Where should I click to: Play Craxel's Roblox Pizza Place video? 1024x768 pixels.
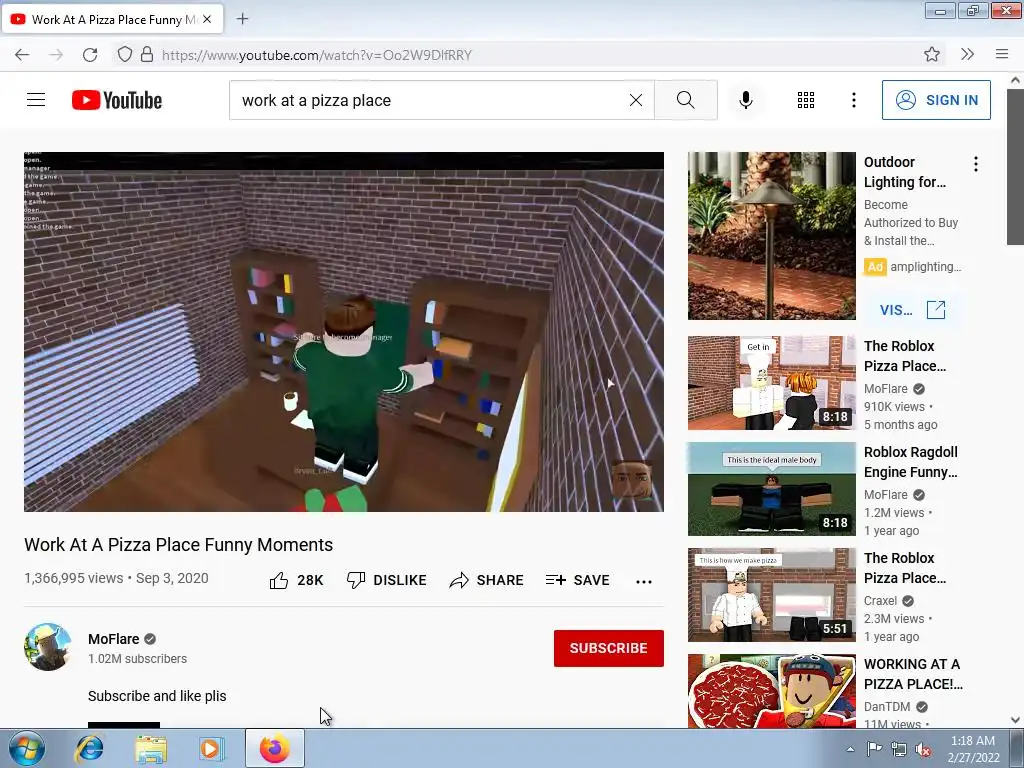[771, 595]
